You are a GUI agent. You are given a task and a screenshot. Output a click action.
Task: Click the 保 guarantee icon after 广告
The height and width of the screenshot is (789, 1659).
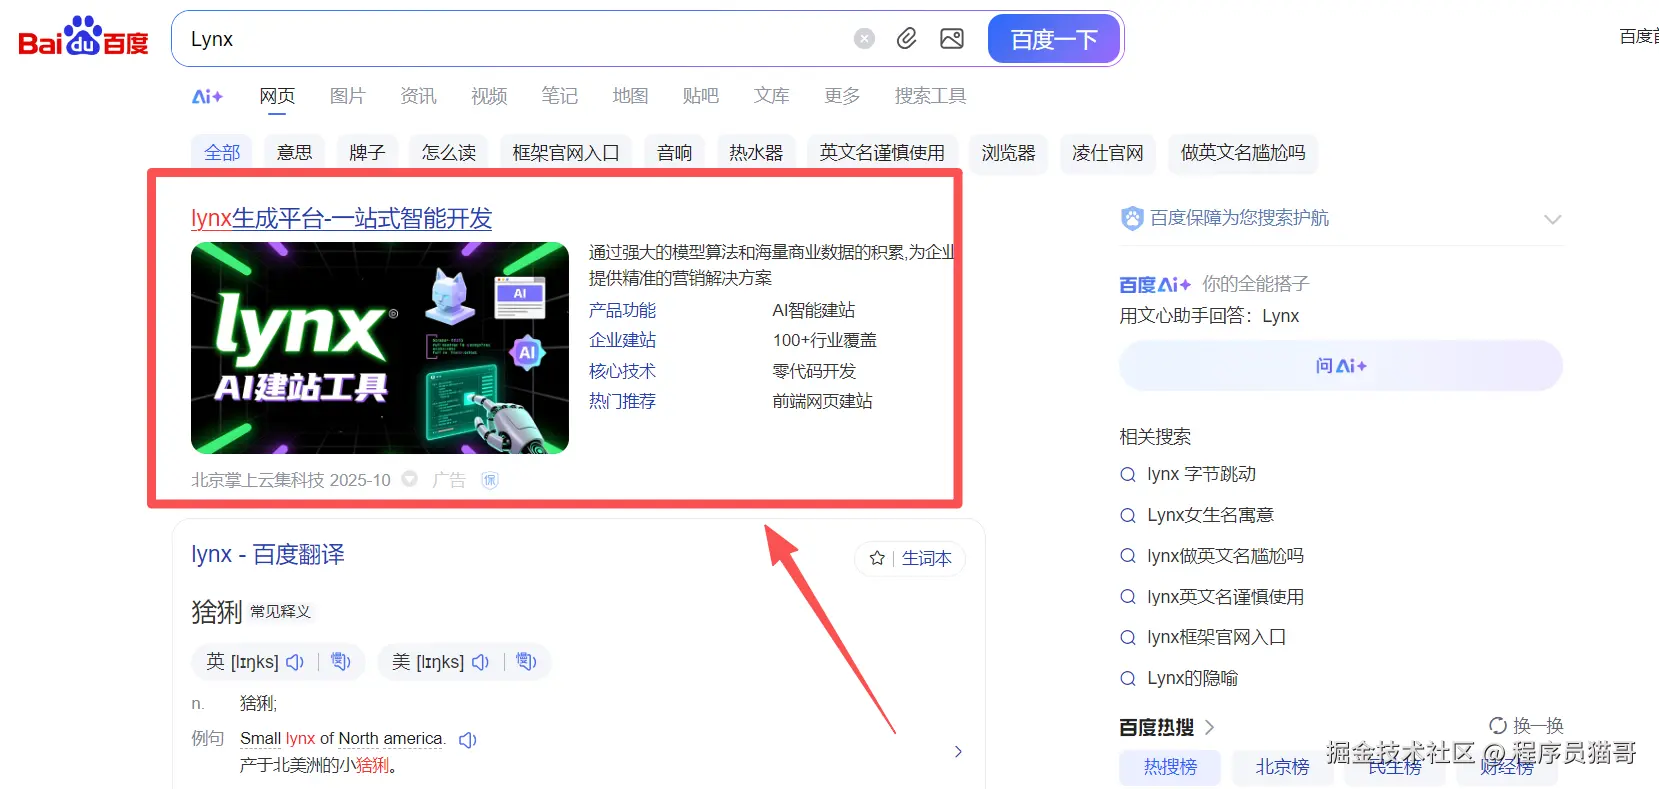tap(490, 480)
